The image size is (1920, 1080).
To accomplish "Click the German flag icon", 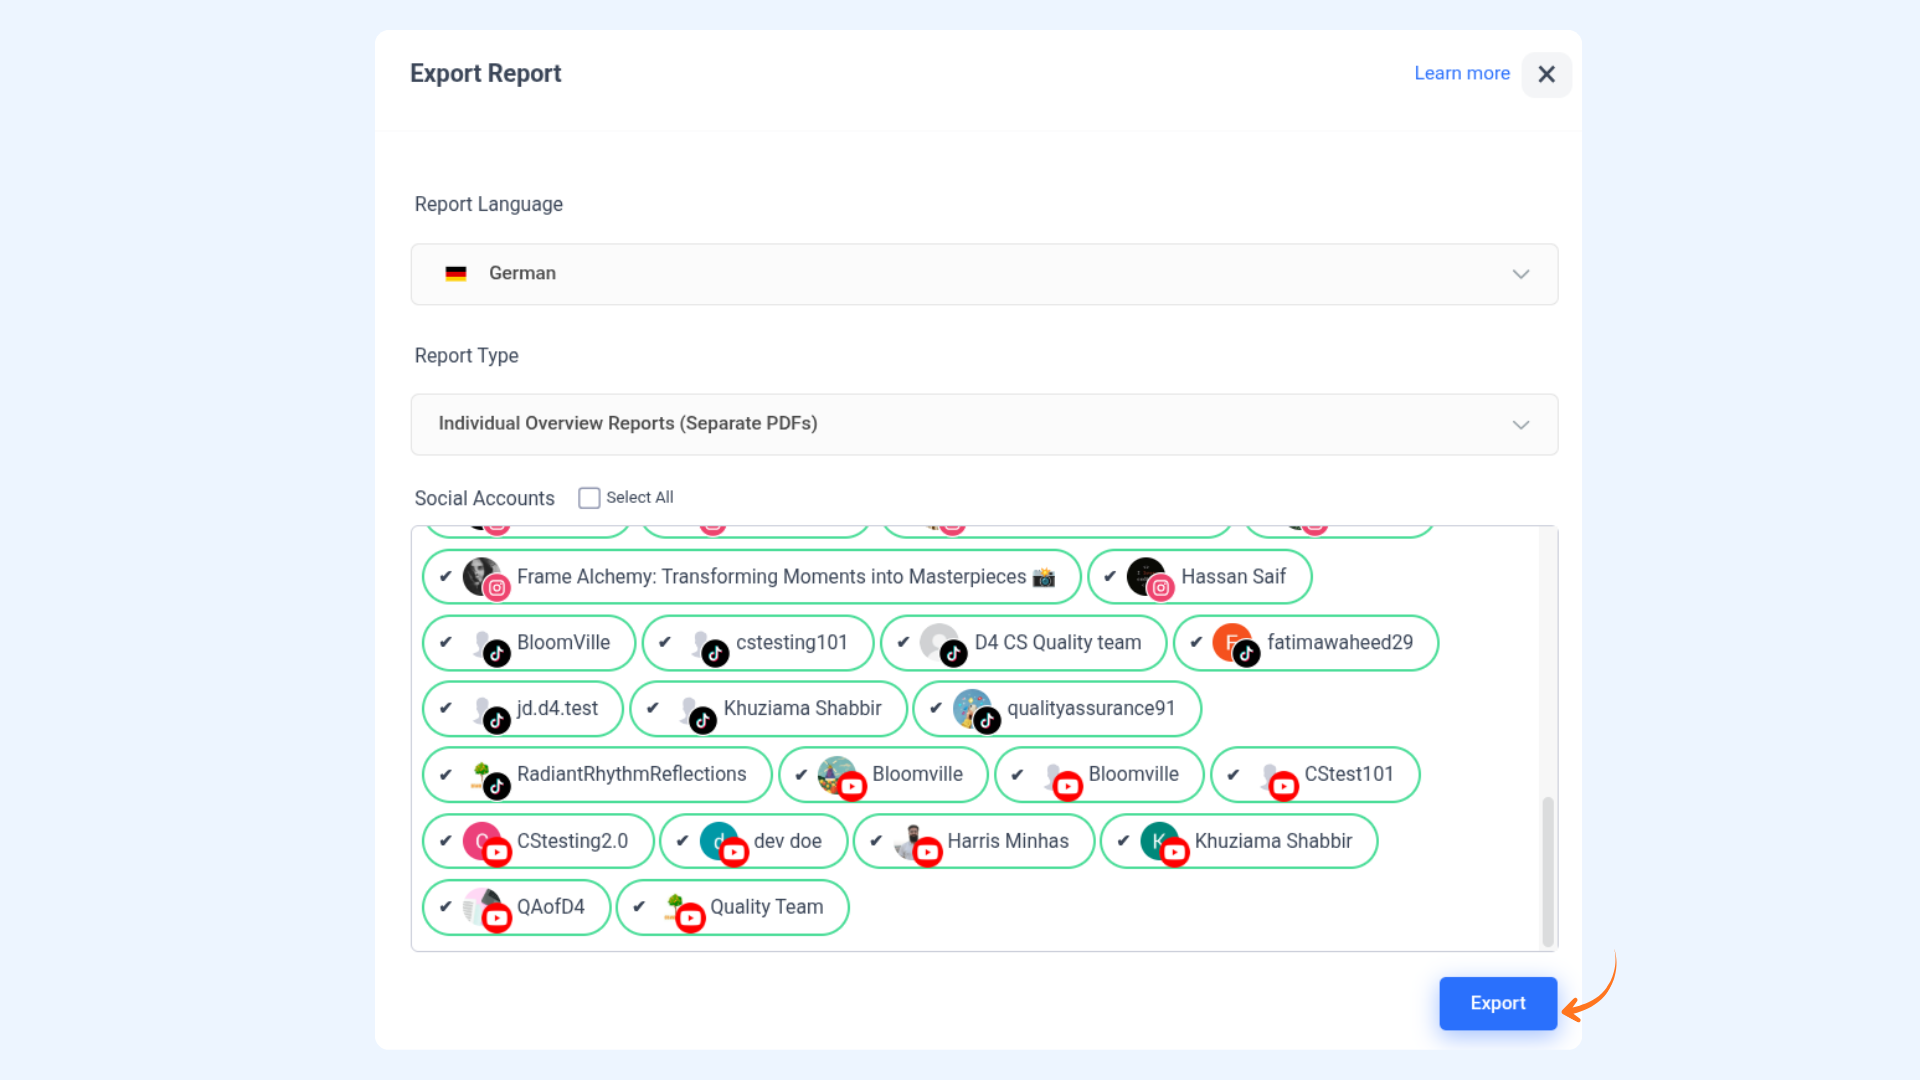I will (x=456, y=274).
